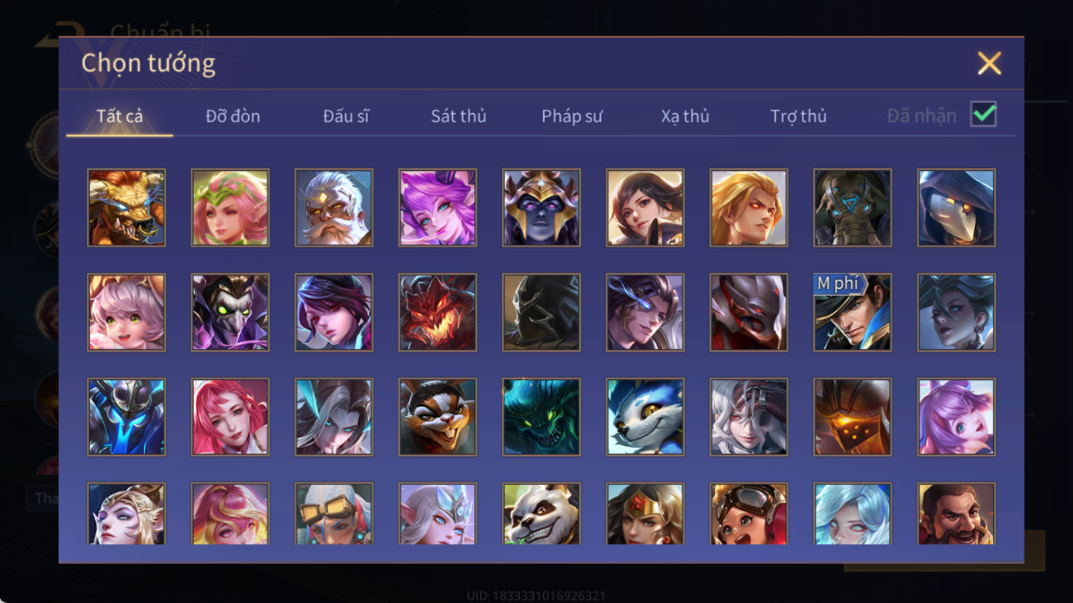This screenshot has width=1073, height=603.
Task: Toggle the Đã nhận checkbox
Action: click(983, 114)
